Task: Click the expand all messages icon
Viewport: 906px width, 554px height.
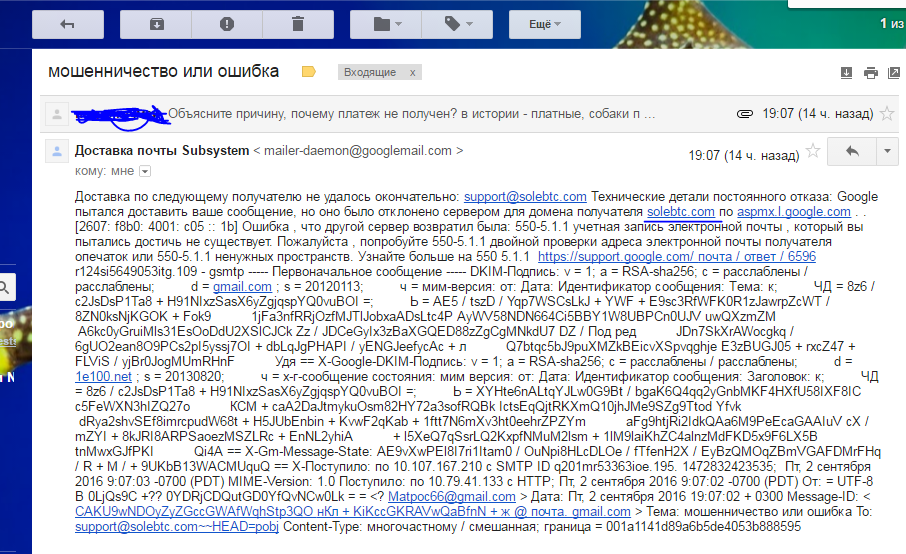Action: coord(846,72)
